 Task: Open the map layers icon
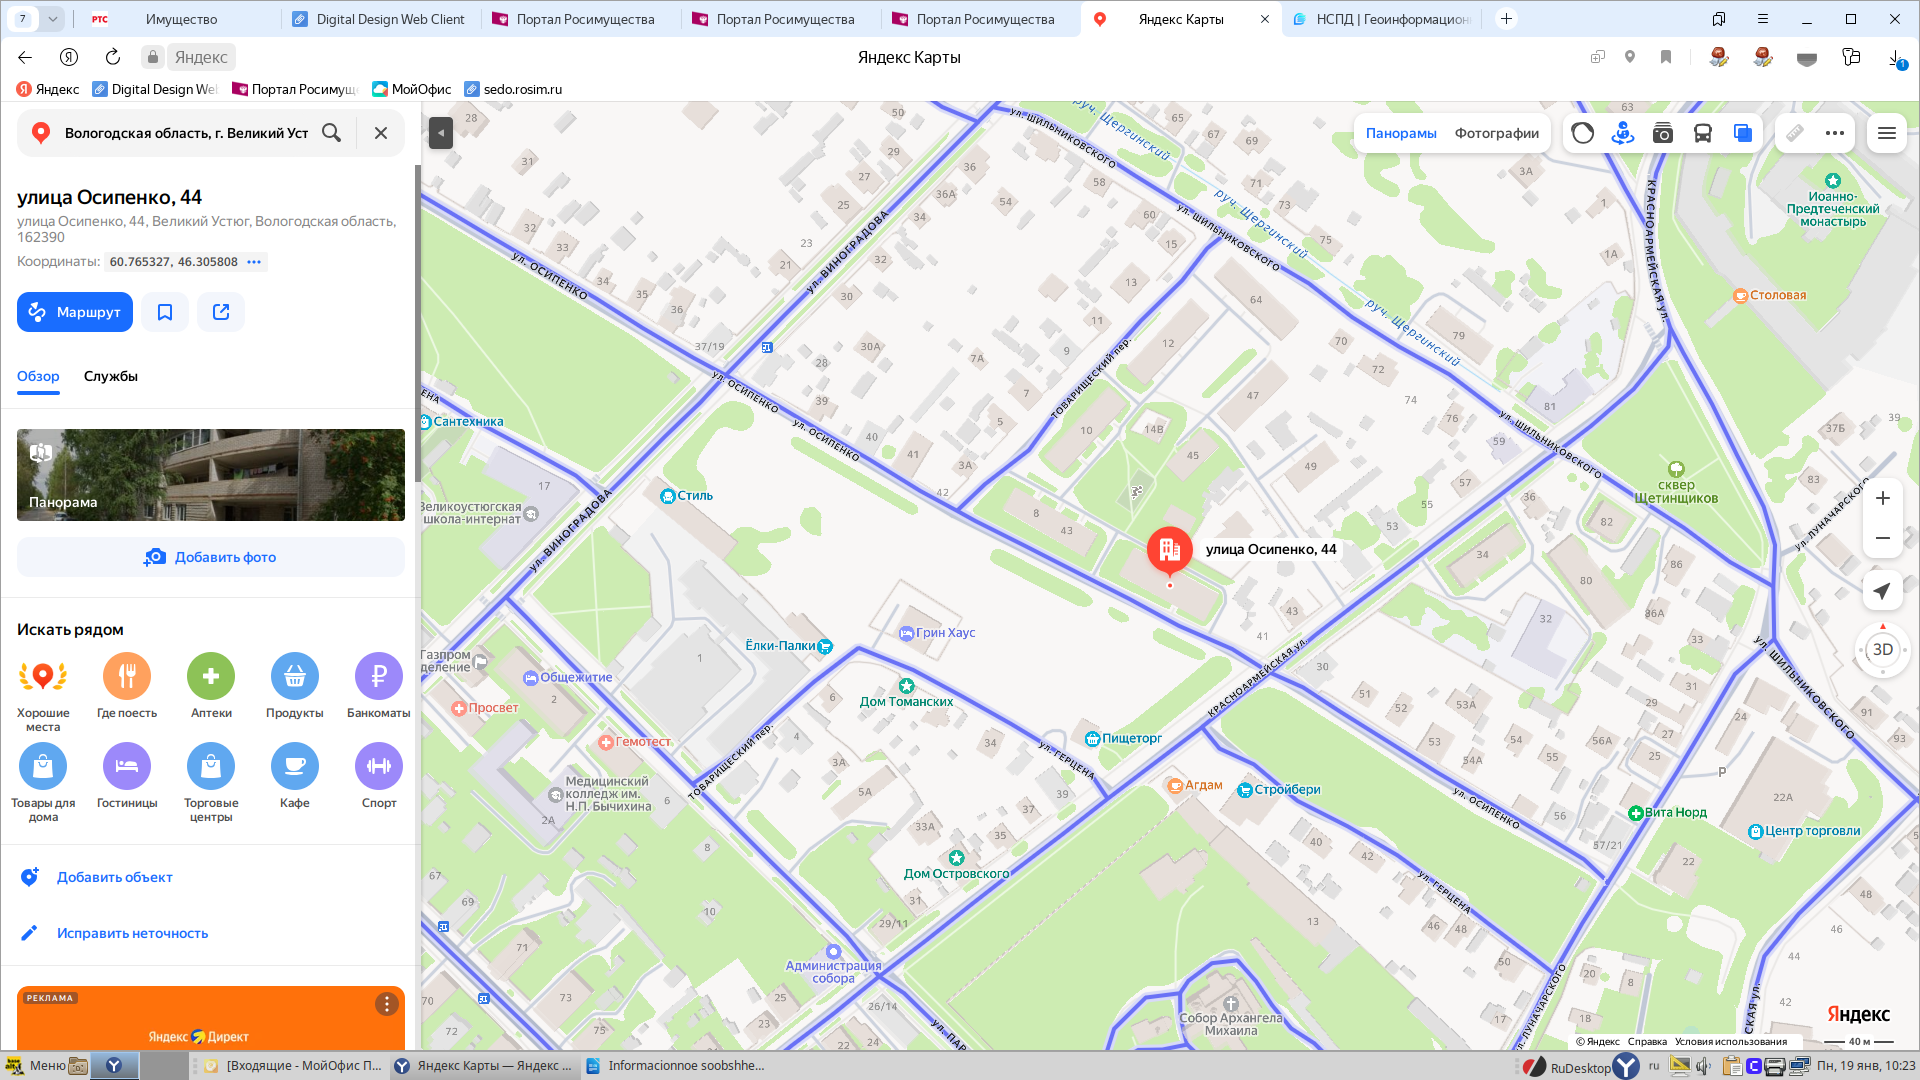(x=1742, y=133)
